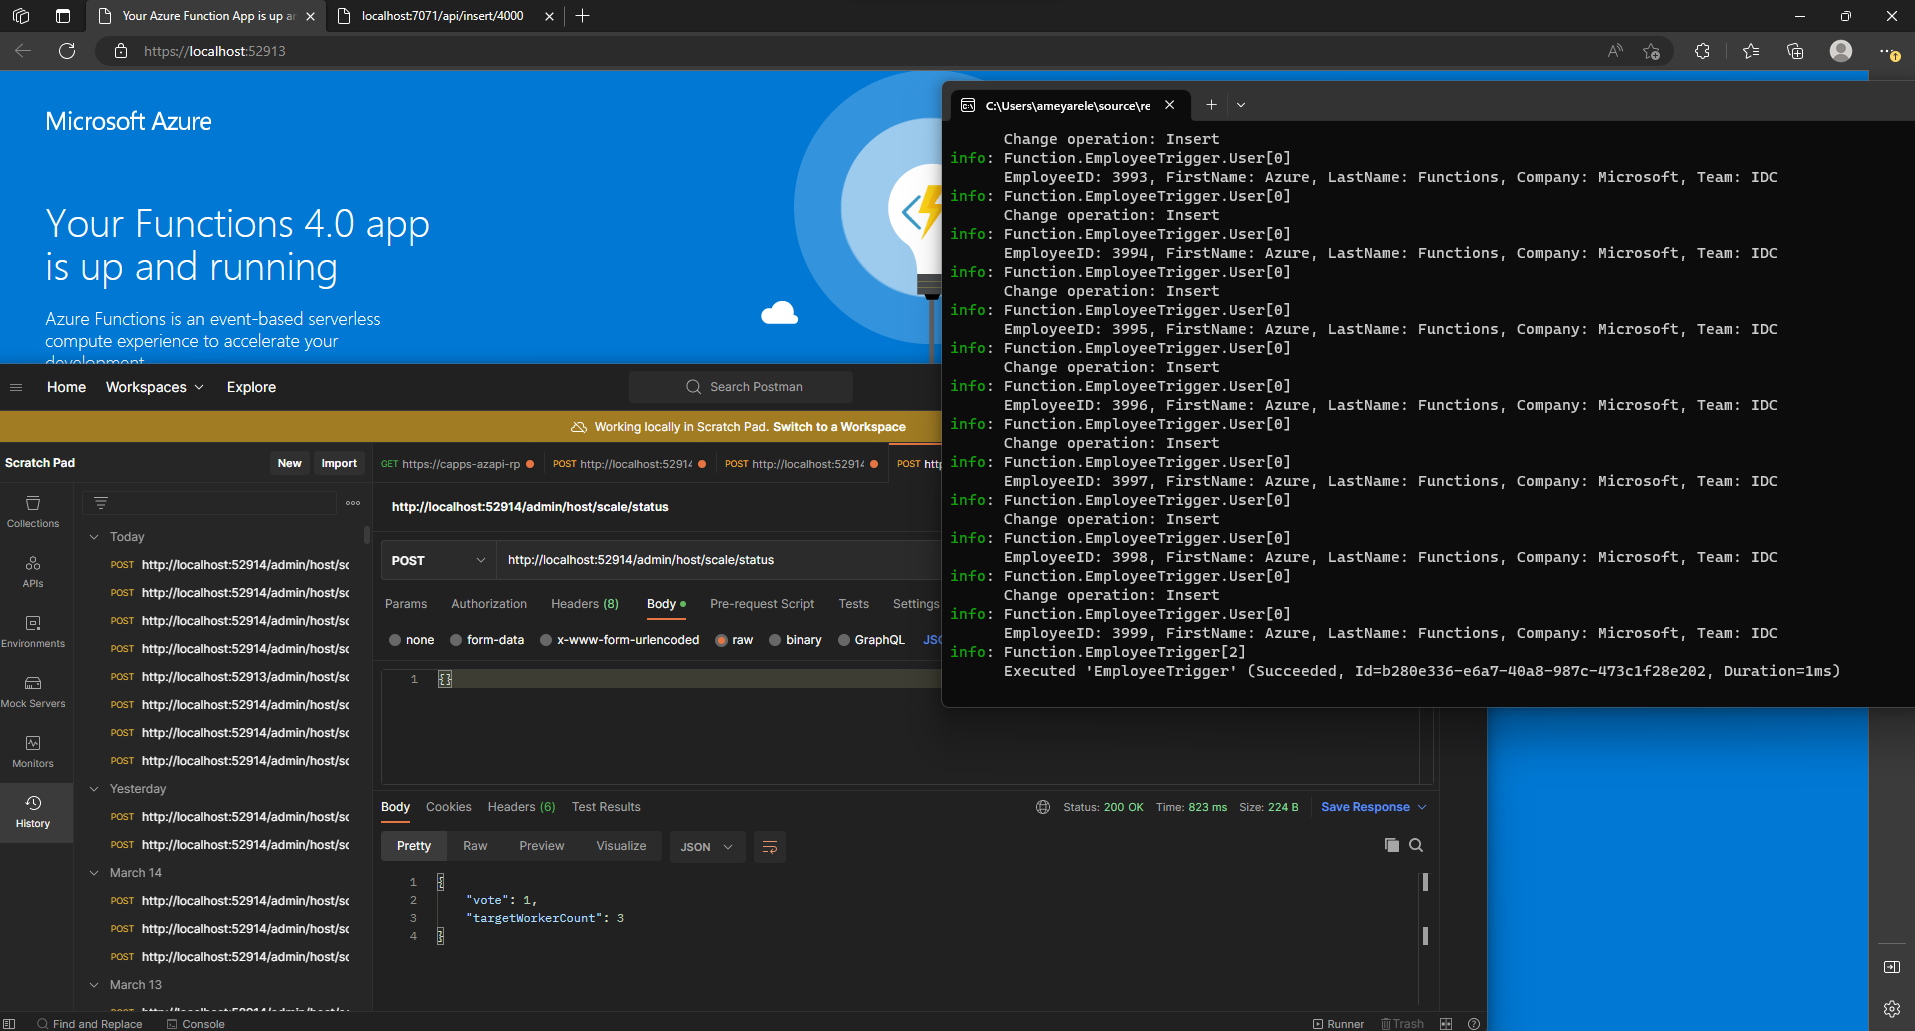Open request Headers (8) tab
The height and width of the screenshot is (1031, 1915).
pyautogui.click(x=585, y=604)
